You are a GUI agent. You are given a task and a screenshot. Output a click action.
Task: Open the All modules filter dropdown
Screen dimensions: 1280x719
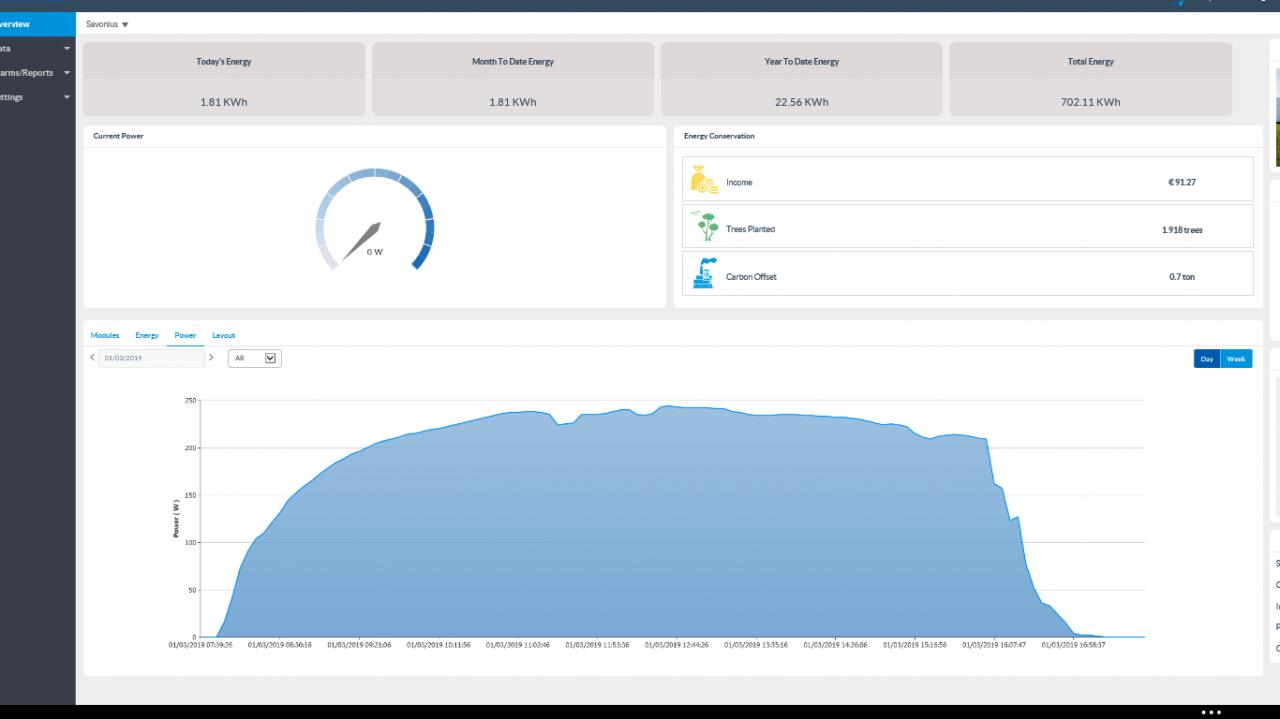click(255, 358)
